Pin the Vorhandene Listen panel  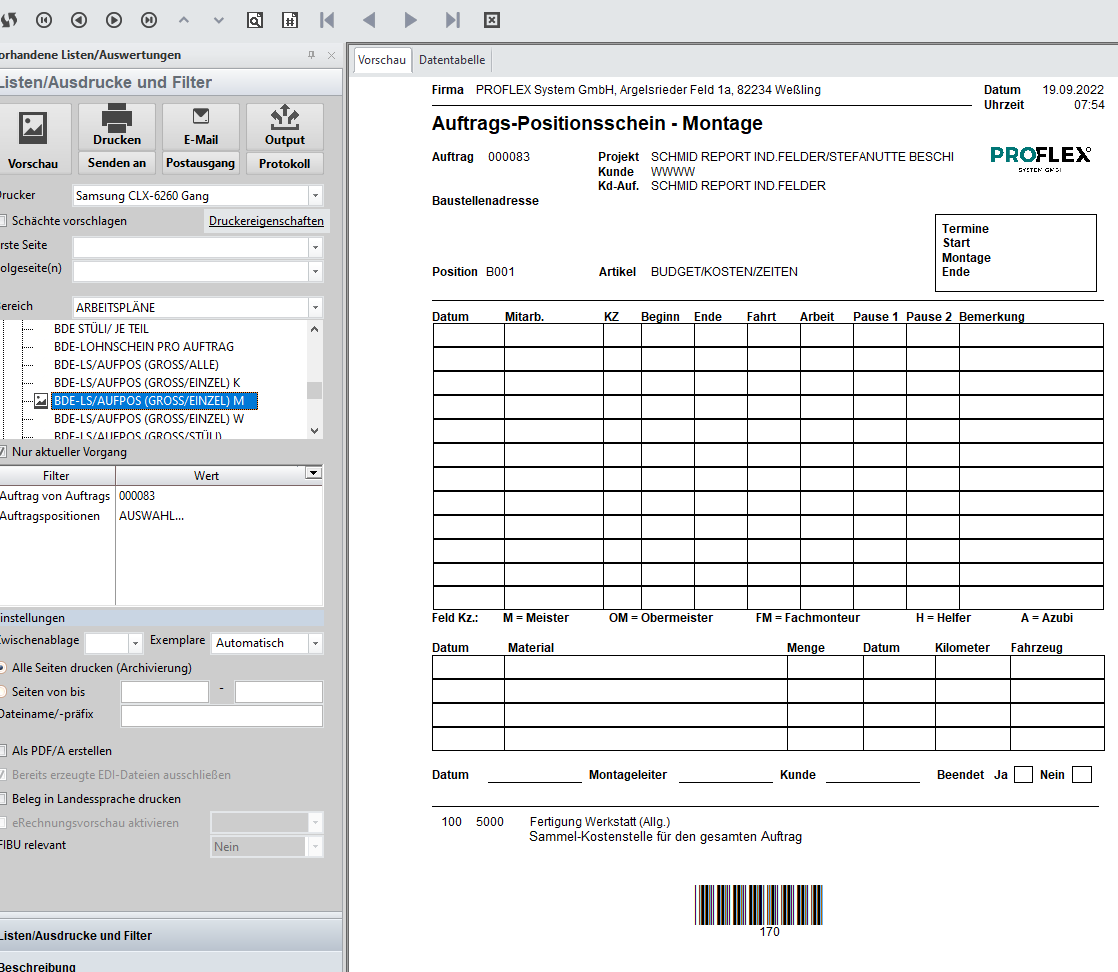click(x=311, y=55)
